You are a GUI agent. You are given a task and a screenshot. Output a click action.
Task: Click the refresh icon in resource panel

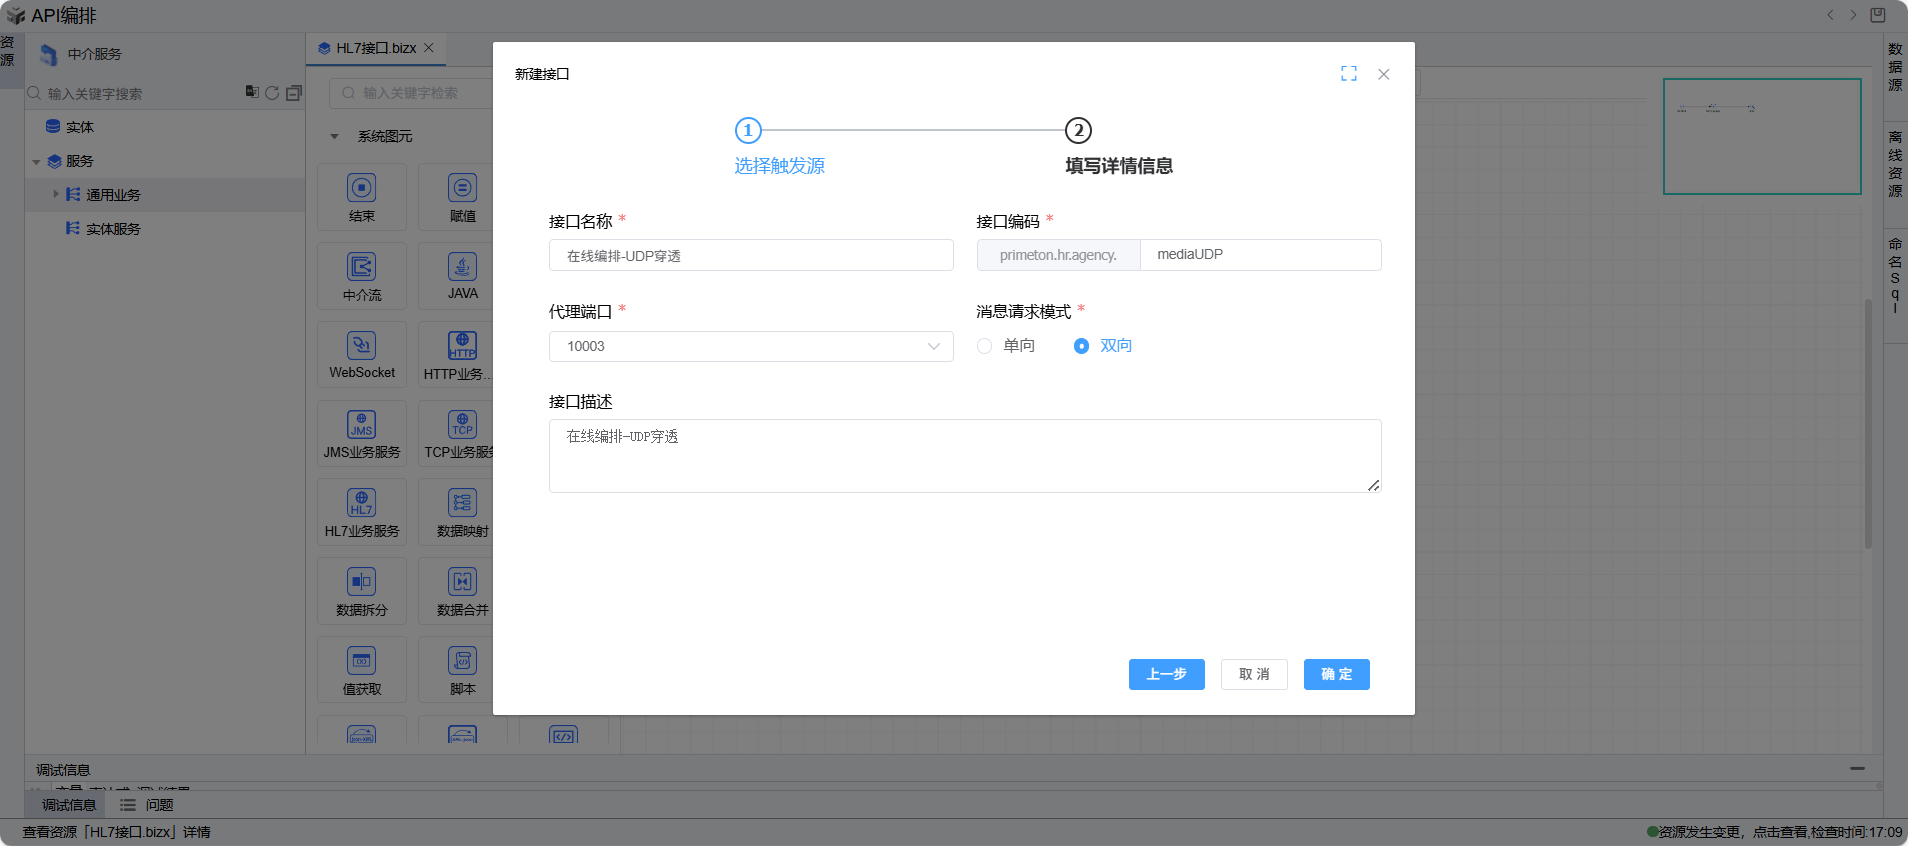click(x=272, y=93)
